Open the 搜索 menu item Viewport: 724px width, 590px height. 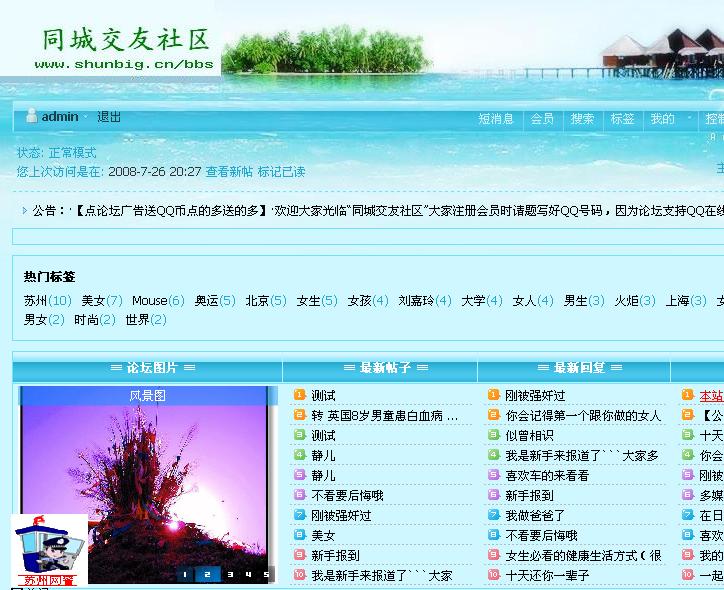point(582,119)
